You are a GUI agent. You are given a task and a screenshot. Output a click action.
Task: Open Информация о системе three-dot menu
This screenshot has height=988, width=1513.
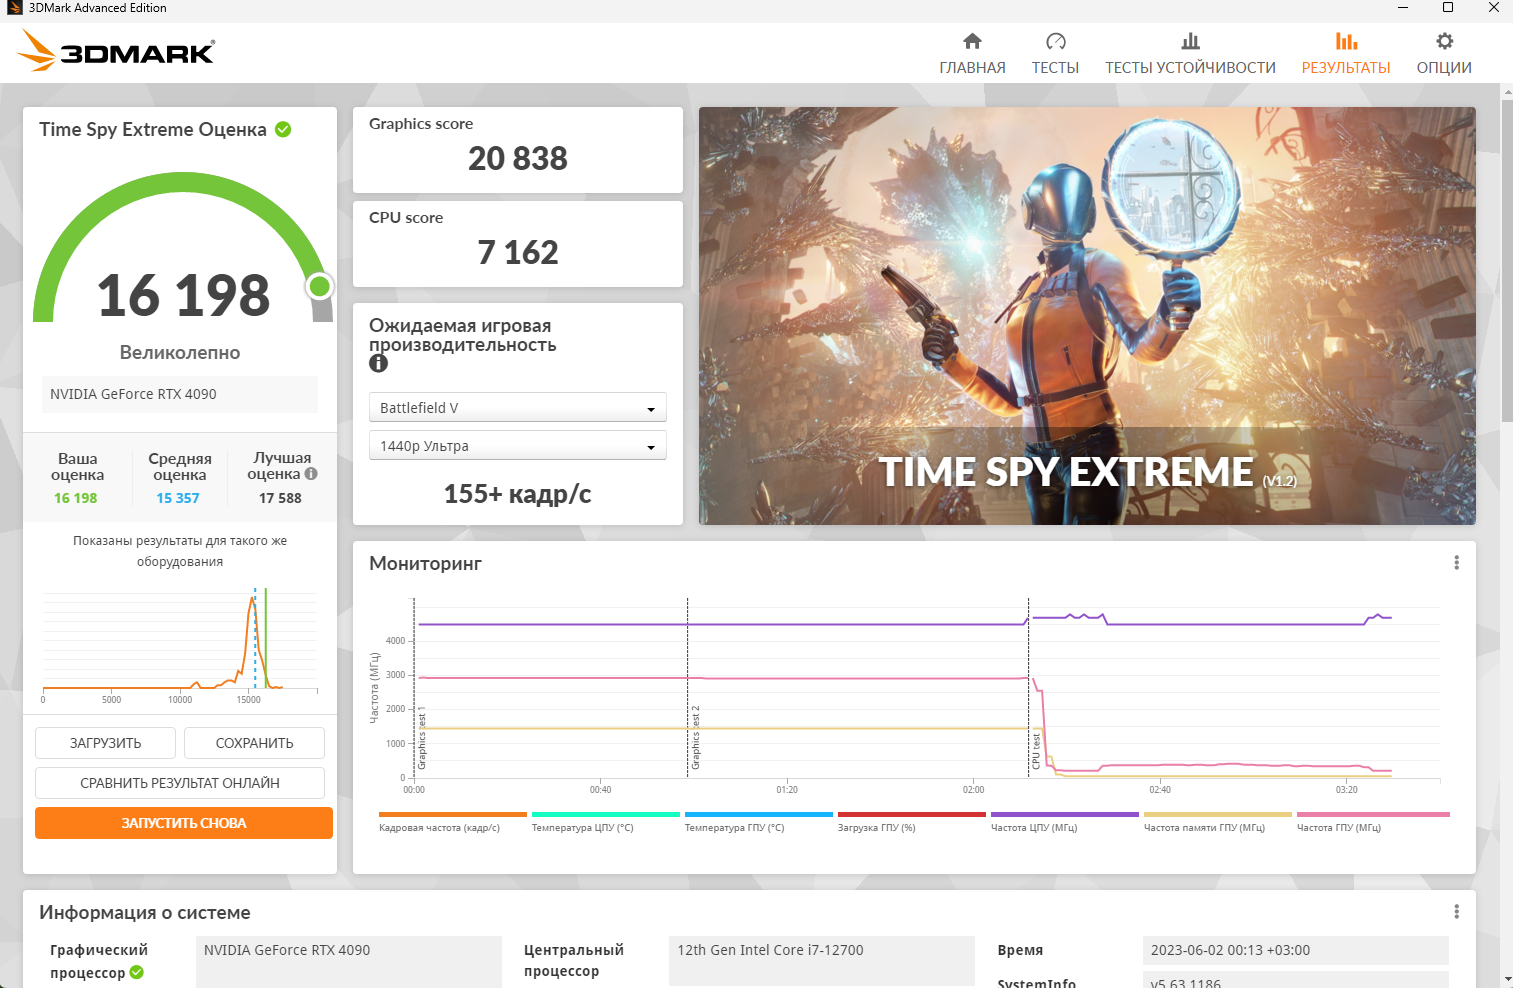pyautogui.click(x=1456, y=912)
